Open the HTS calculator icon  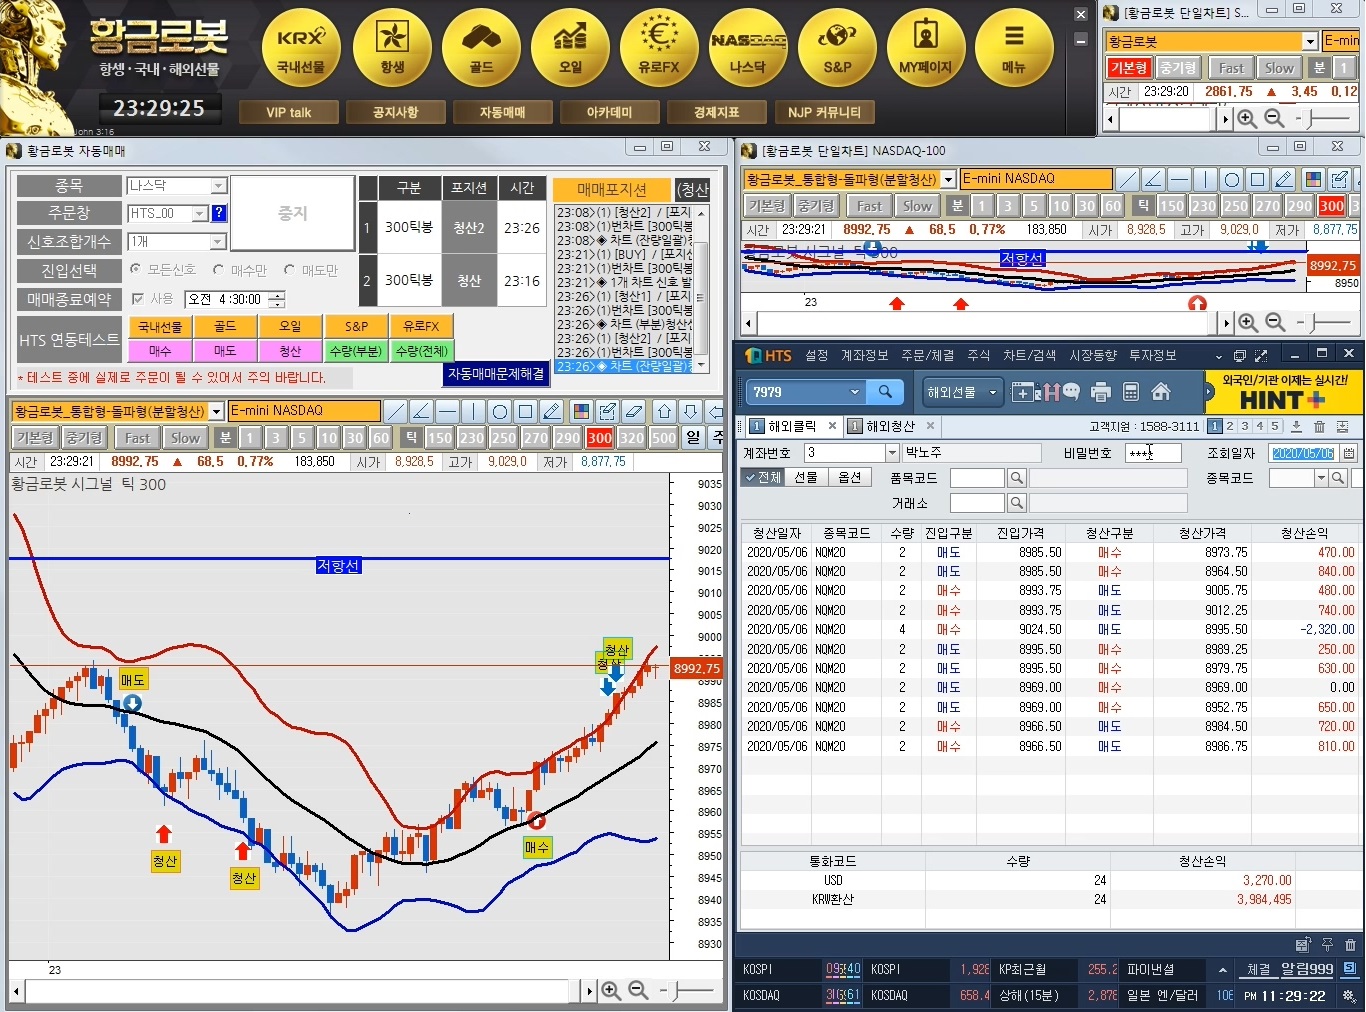pos(1131,392)
